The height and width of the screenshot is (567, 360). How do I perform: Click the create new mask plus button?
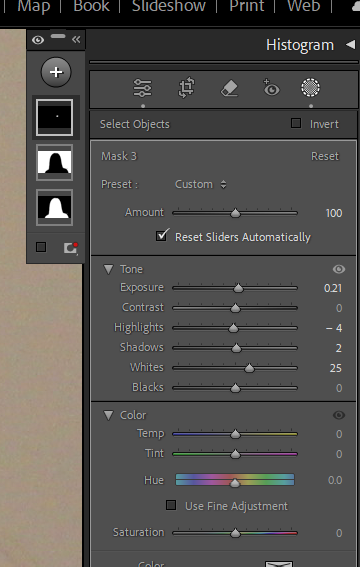point(56,72)
